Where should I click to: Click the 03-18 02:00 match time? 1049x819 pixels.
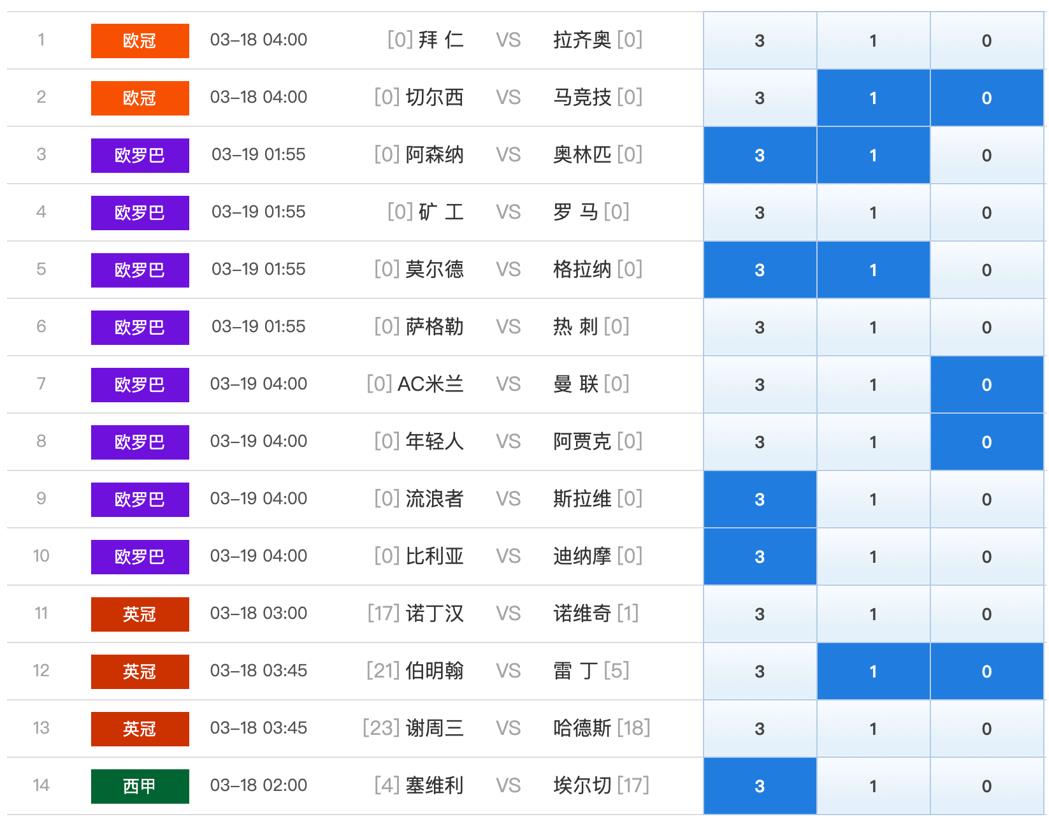pos(258,786)
